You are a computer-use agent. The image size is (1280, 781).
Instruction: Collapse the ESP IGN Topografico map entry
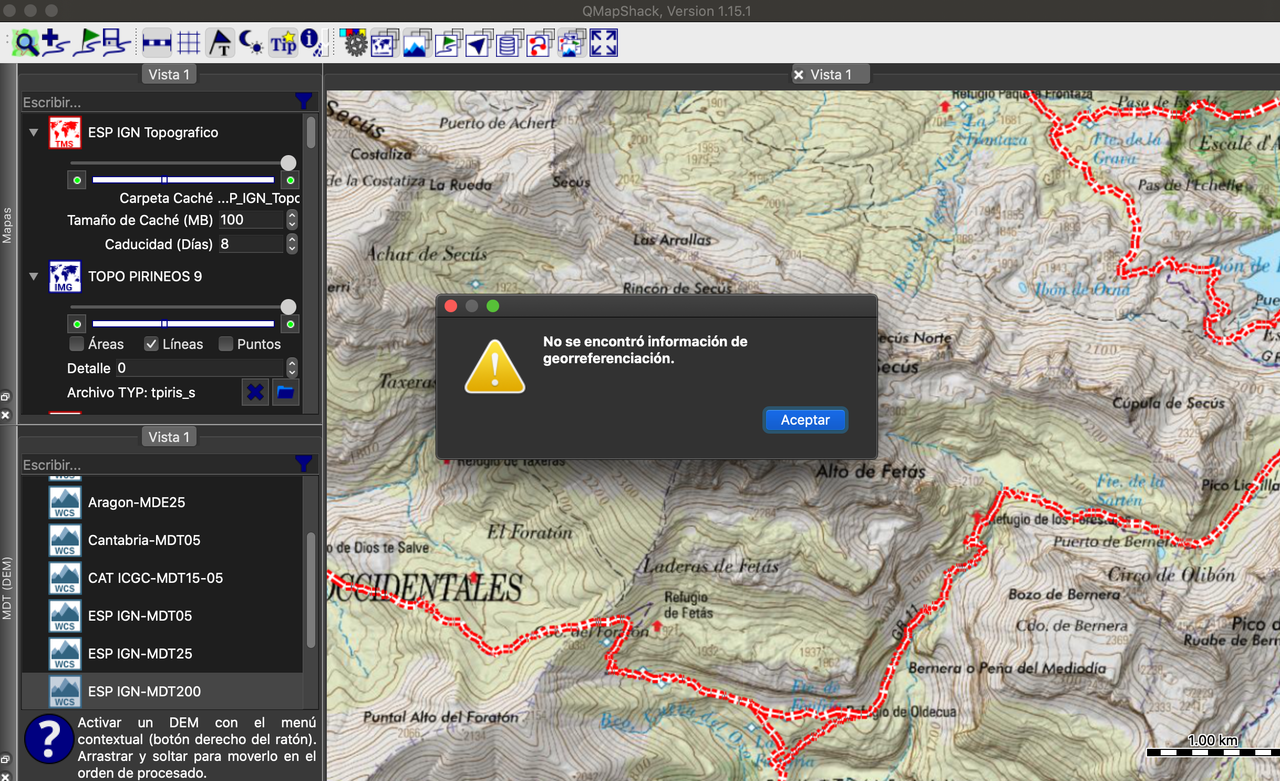coord(33,132)
